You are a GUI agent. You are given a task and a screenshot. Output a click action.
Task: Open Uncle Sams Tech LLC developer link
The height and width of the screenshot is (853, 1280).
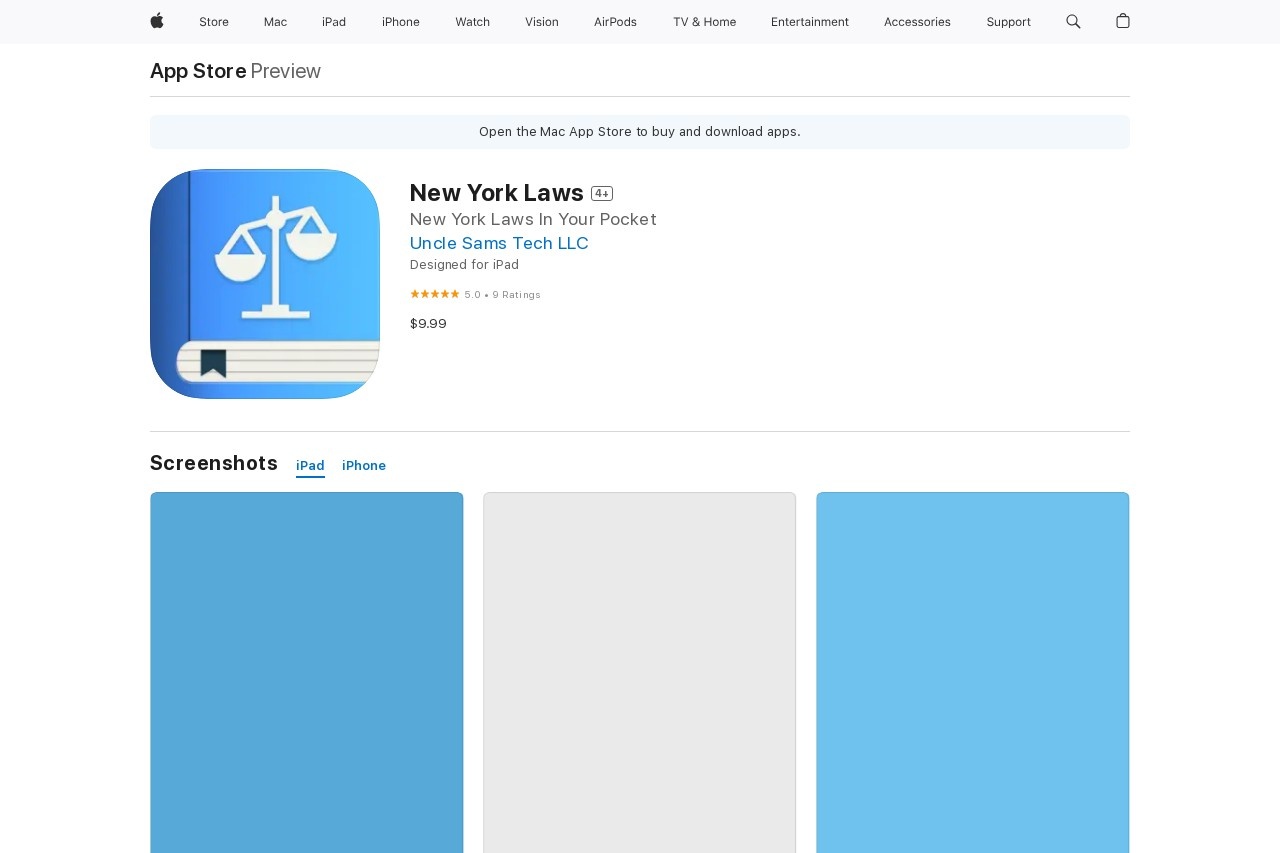(x=499, y=243)
